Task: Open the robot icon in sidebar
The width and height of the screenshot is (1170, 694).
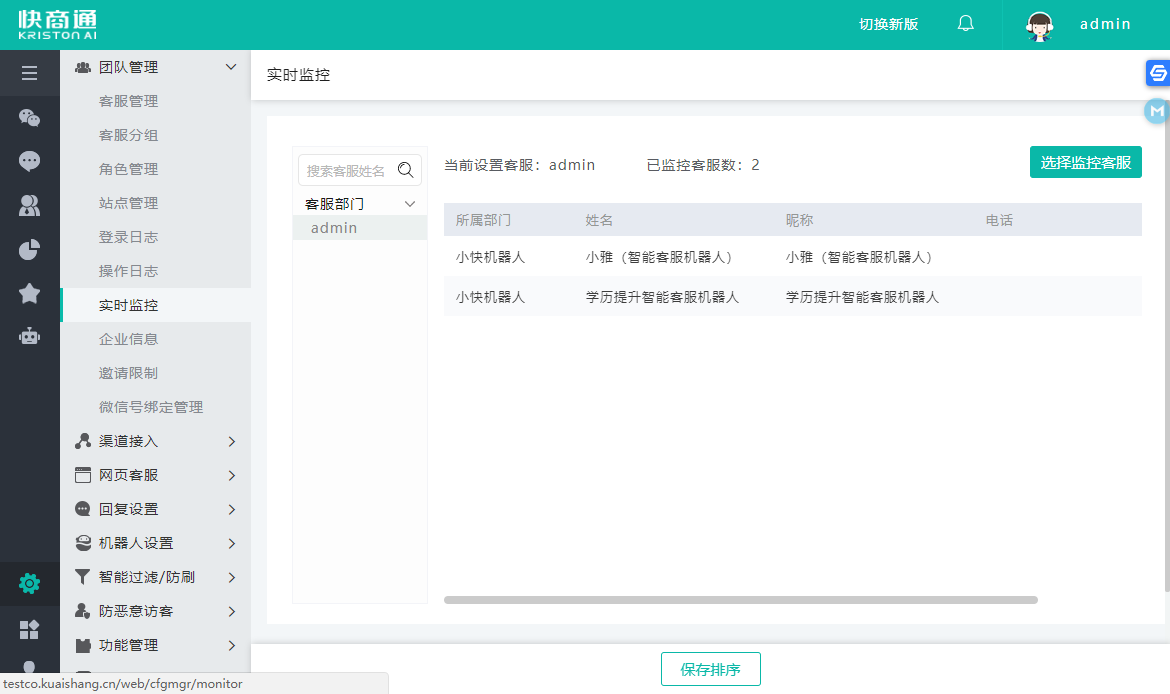Action: point(29,336)
